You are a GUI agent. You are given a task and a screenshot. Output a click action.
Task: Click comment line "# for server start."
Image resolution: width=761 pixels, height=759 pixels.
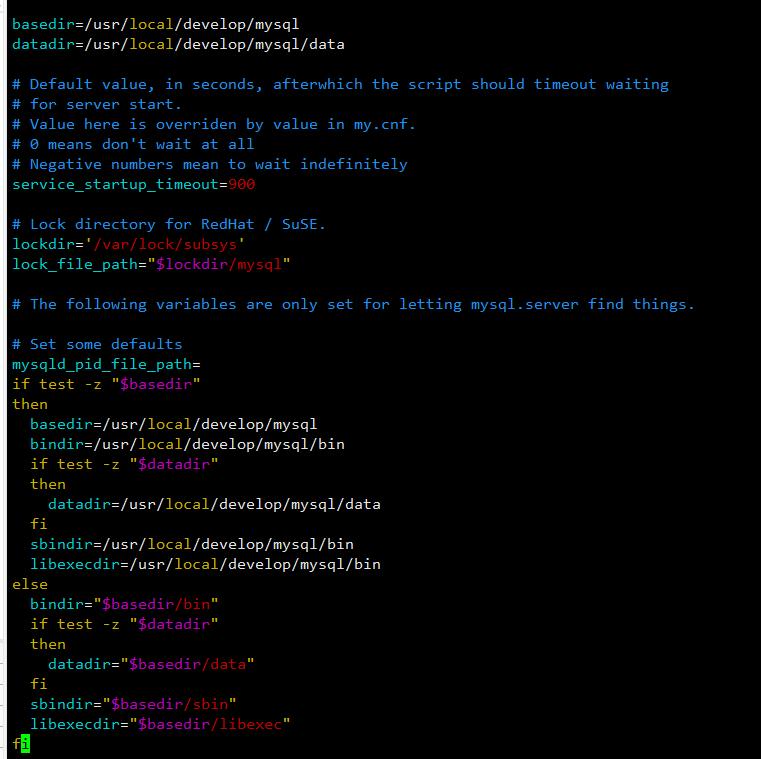point(97,104)
